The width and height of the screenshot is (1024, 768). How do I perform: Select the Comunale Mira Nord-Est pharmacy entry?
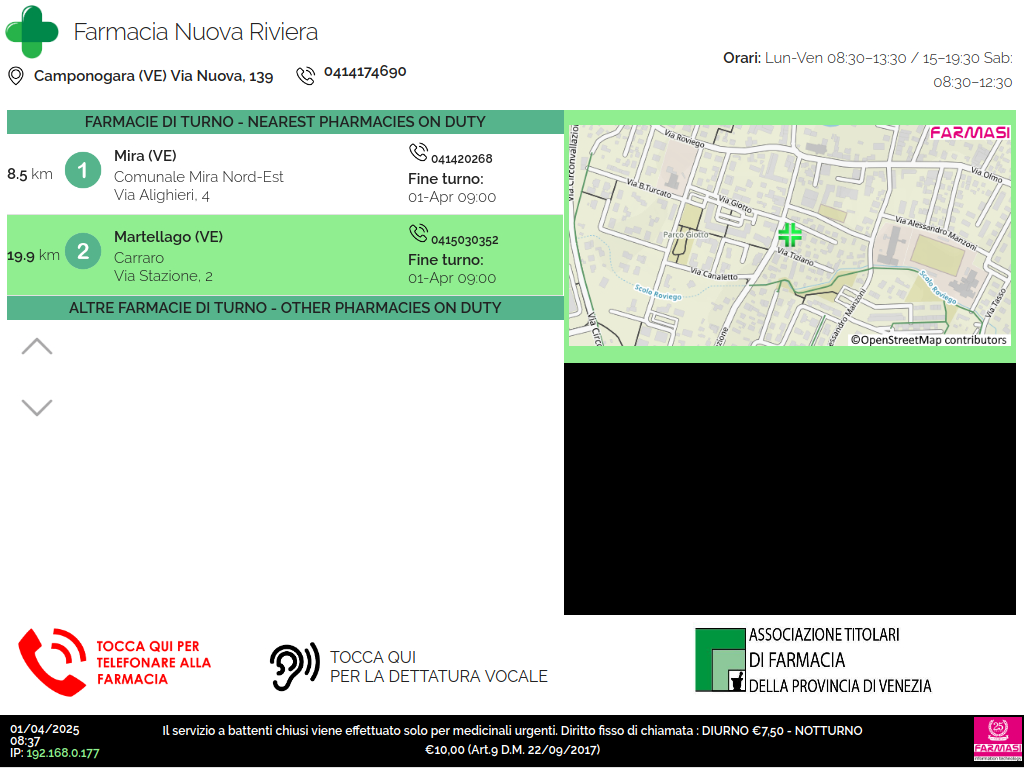tap(198, 176)
